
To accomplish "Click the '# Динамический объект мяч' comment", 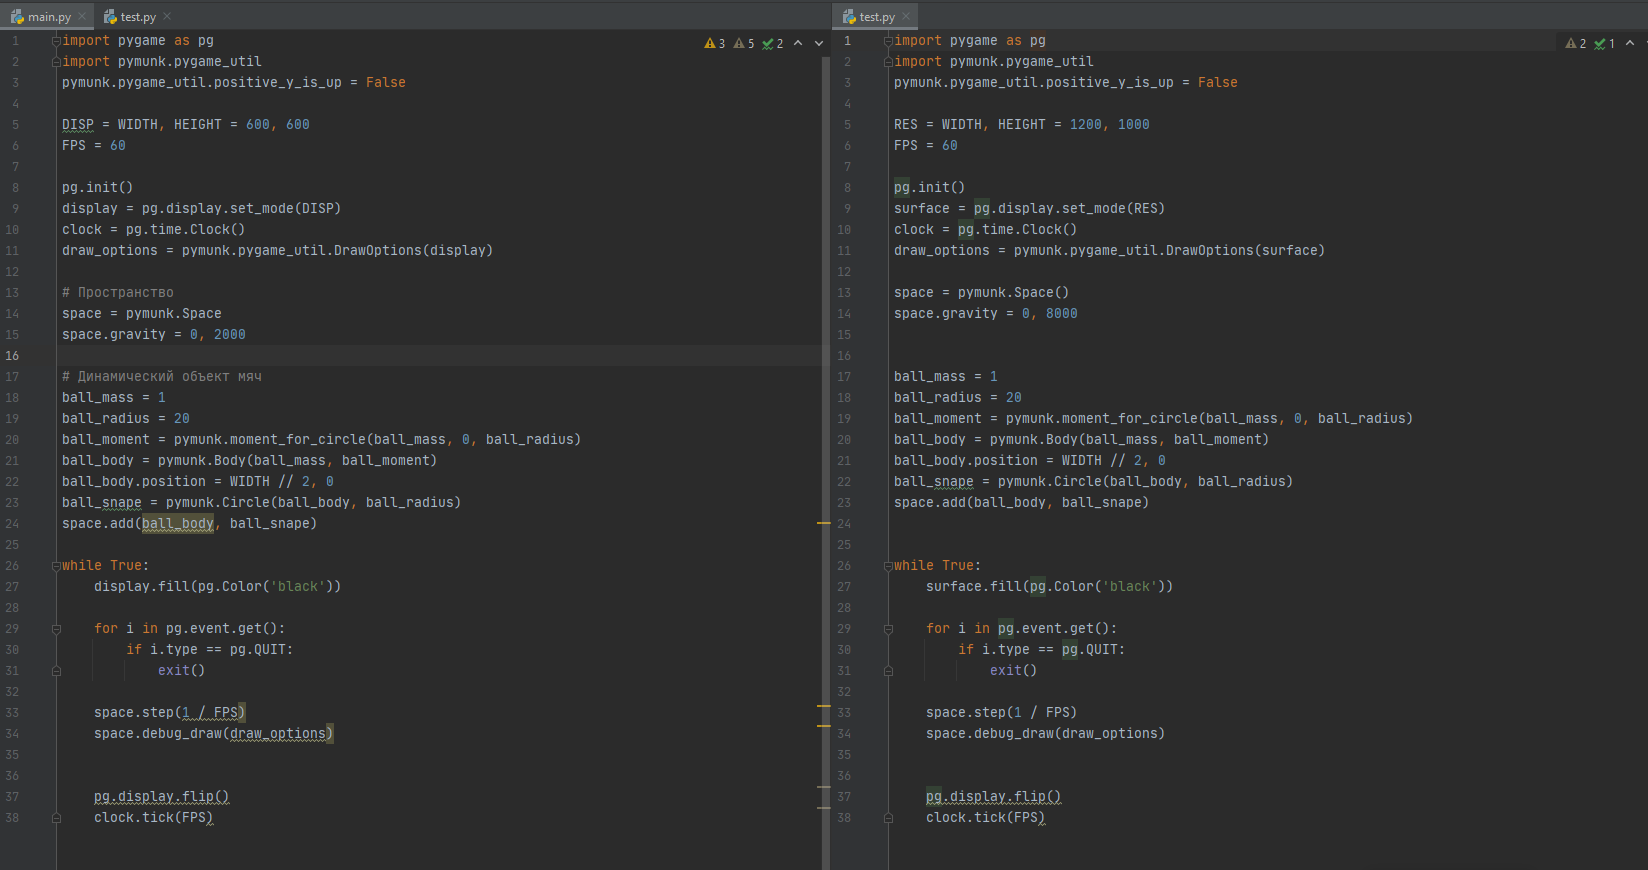I will coord(162,377).
